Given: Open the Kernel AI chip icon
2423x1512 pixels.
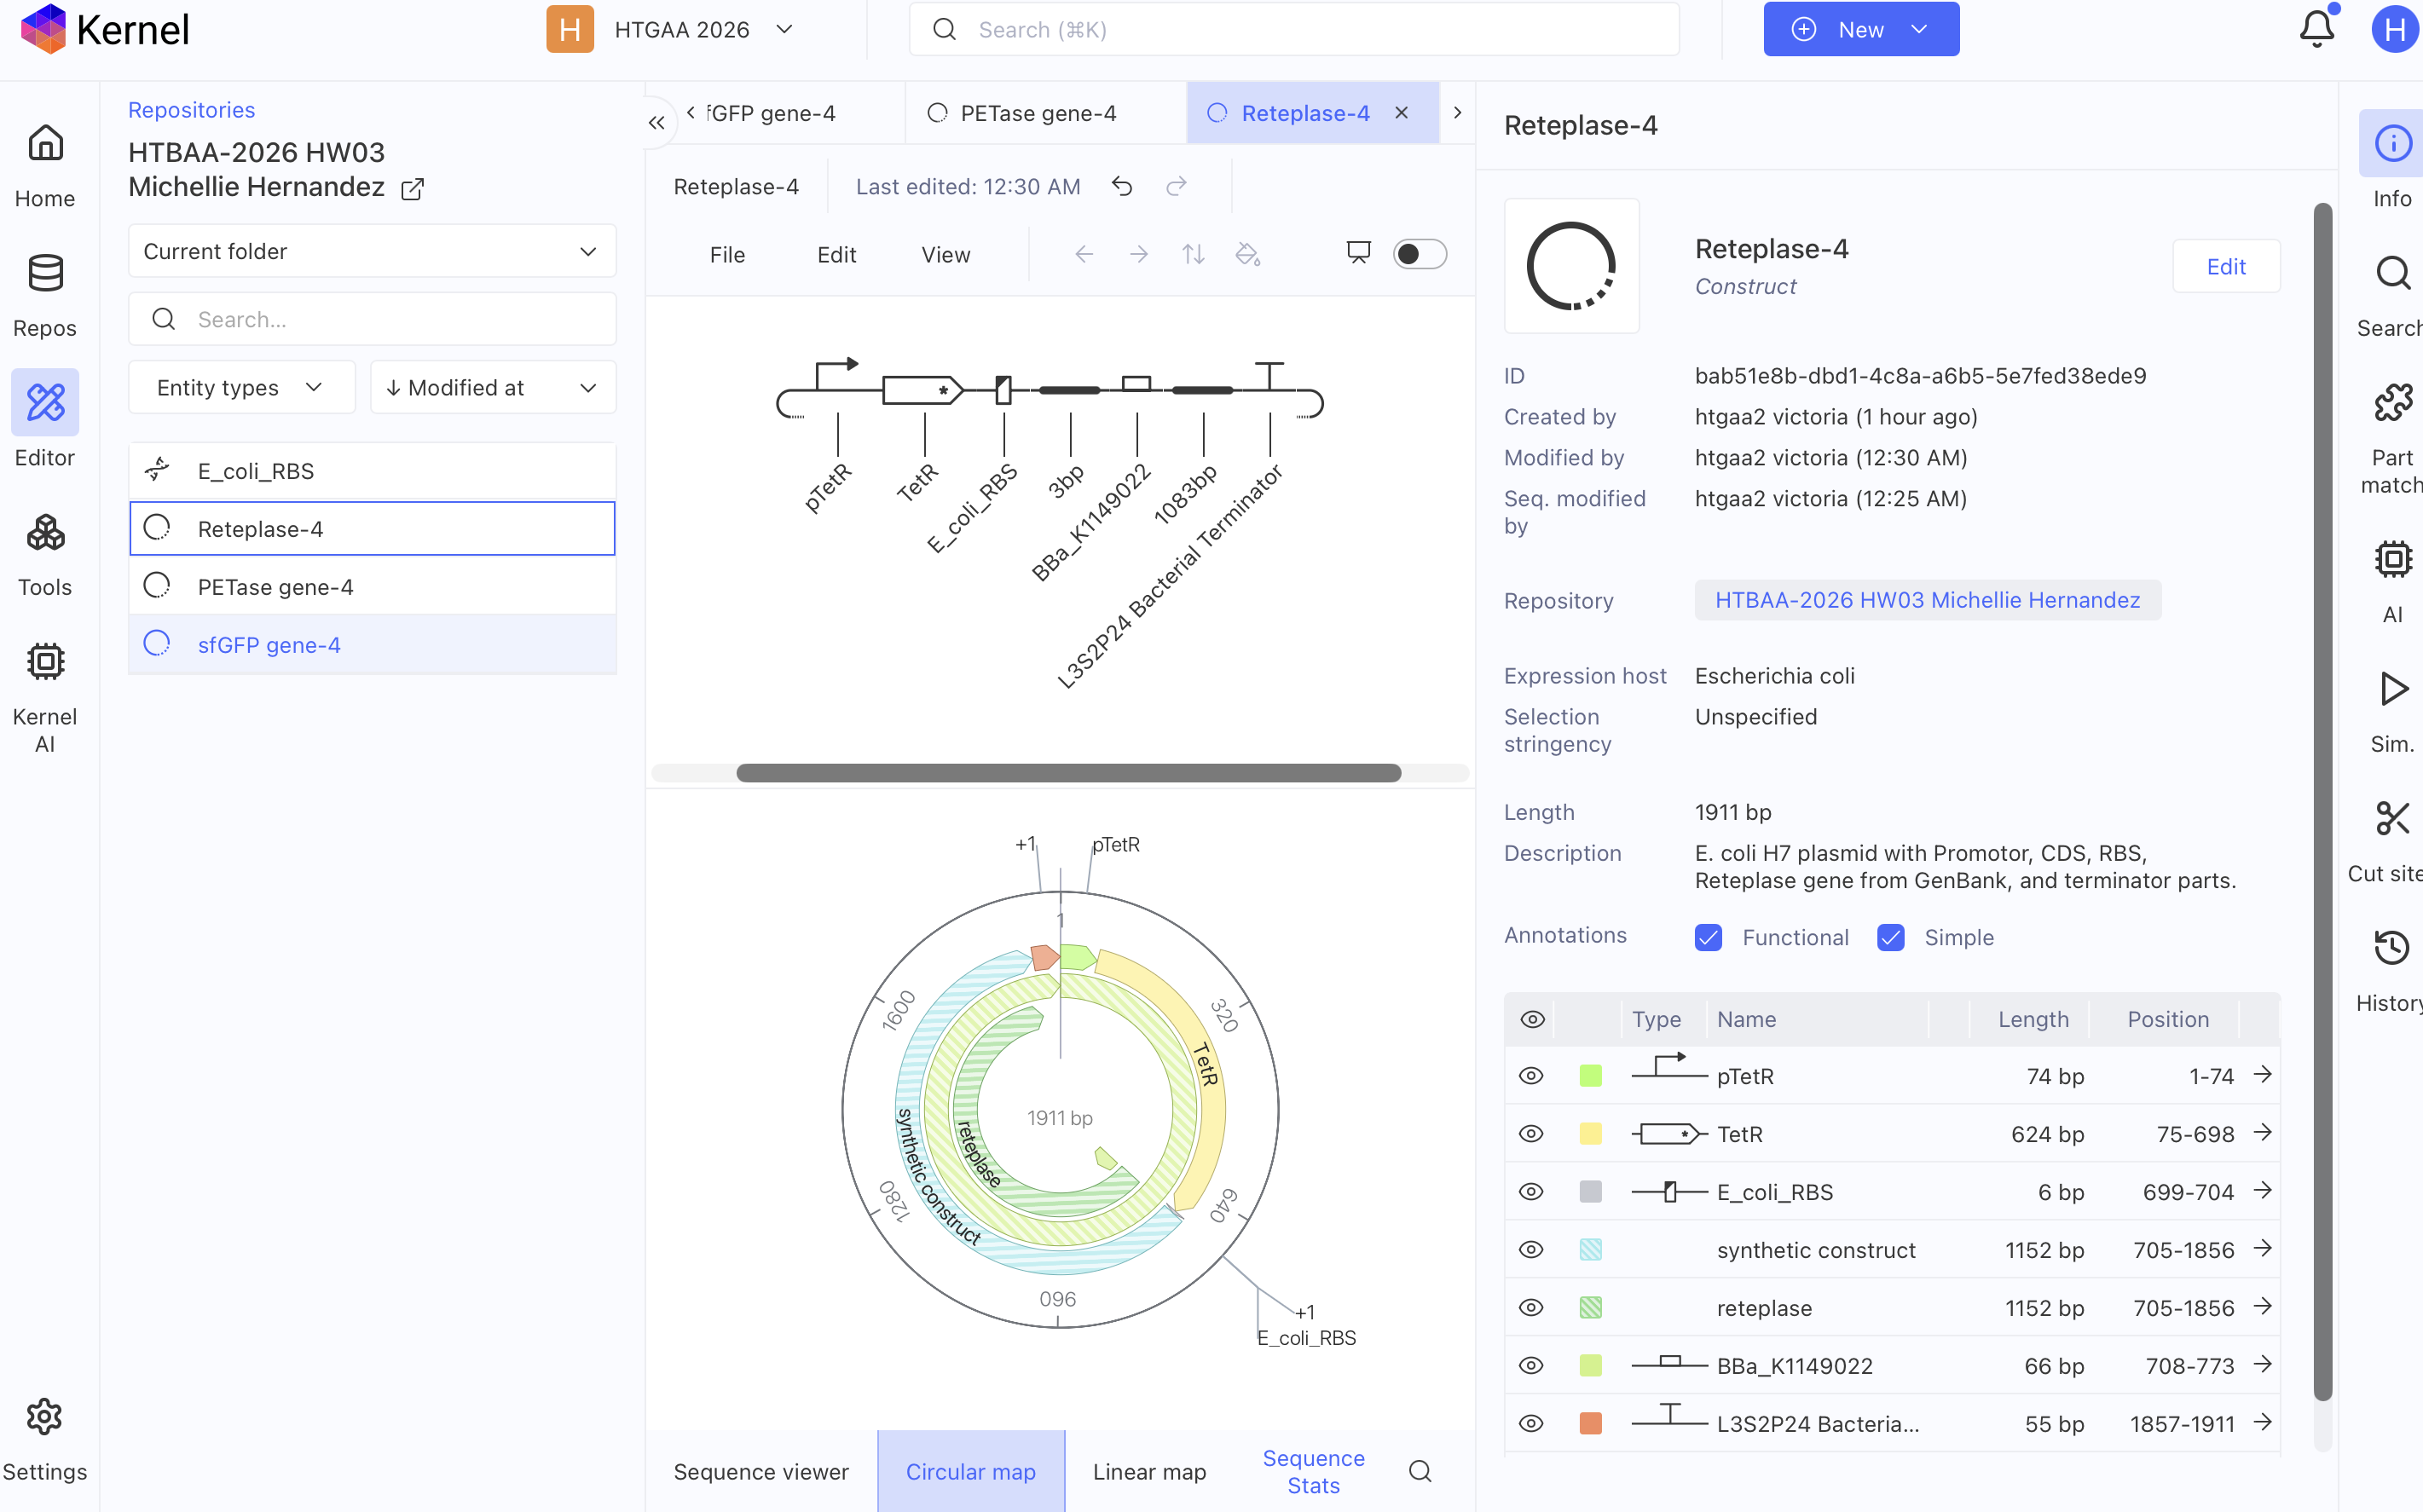Looking at the screenshot, I should 45,662.
